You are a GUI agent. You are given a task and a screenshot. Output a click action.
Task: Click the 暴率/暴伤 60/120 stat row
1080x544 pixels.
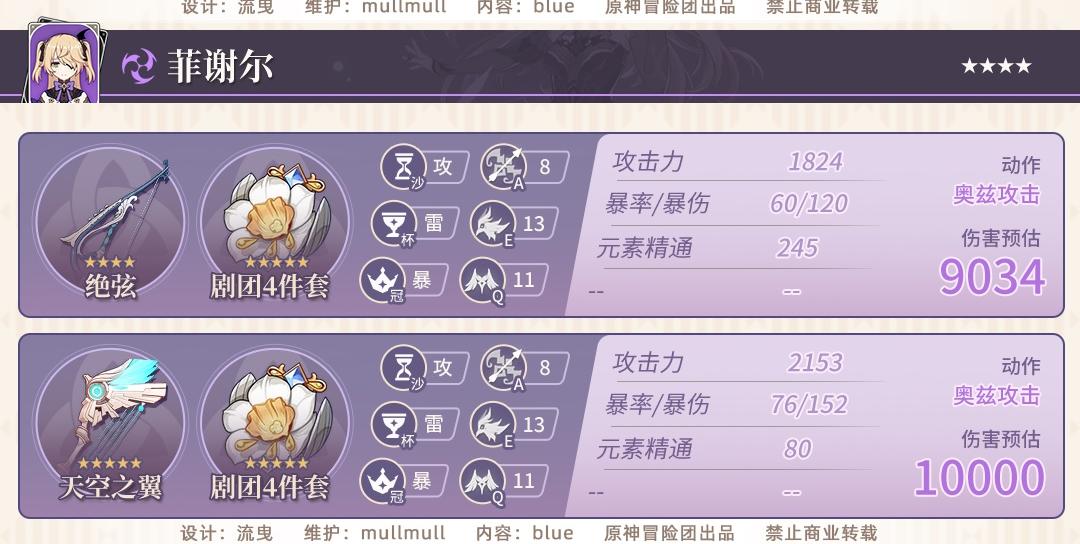coord(740,204)
